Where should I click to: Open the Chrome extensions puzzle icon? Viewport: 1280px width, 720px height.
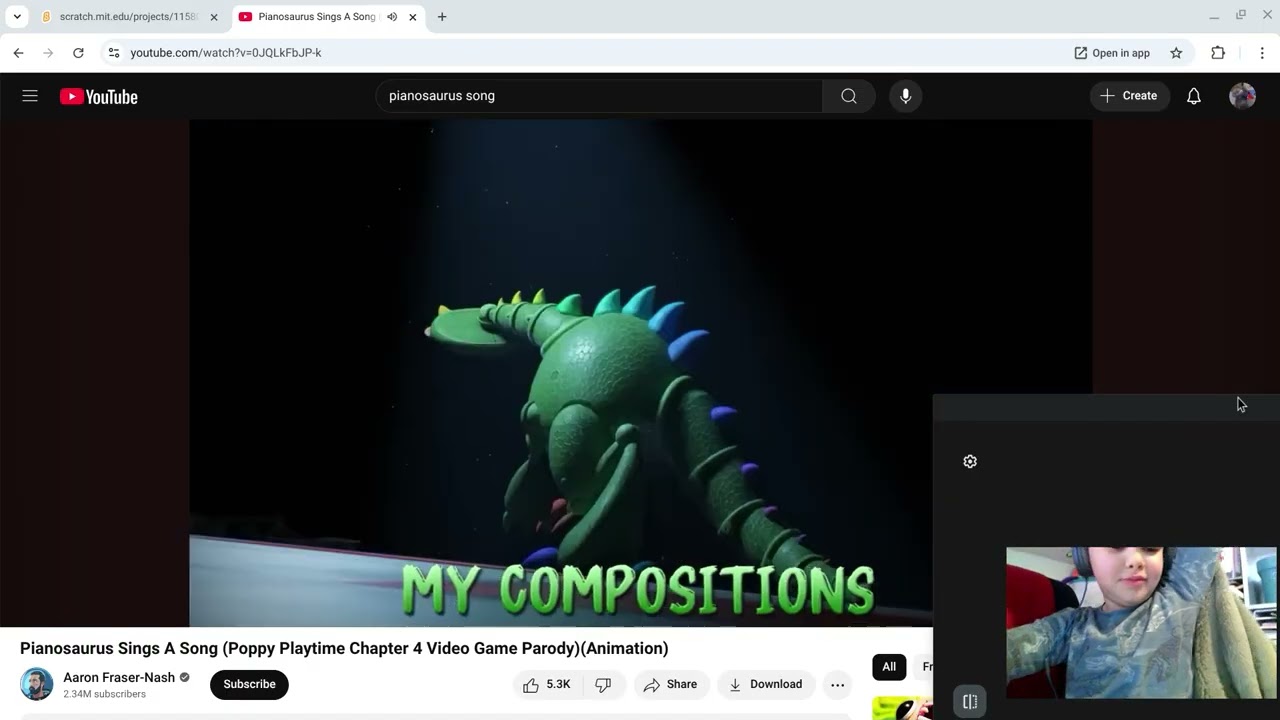point(1218,53)
